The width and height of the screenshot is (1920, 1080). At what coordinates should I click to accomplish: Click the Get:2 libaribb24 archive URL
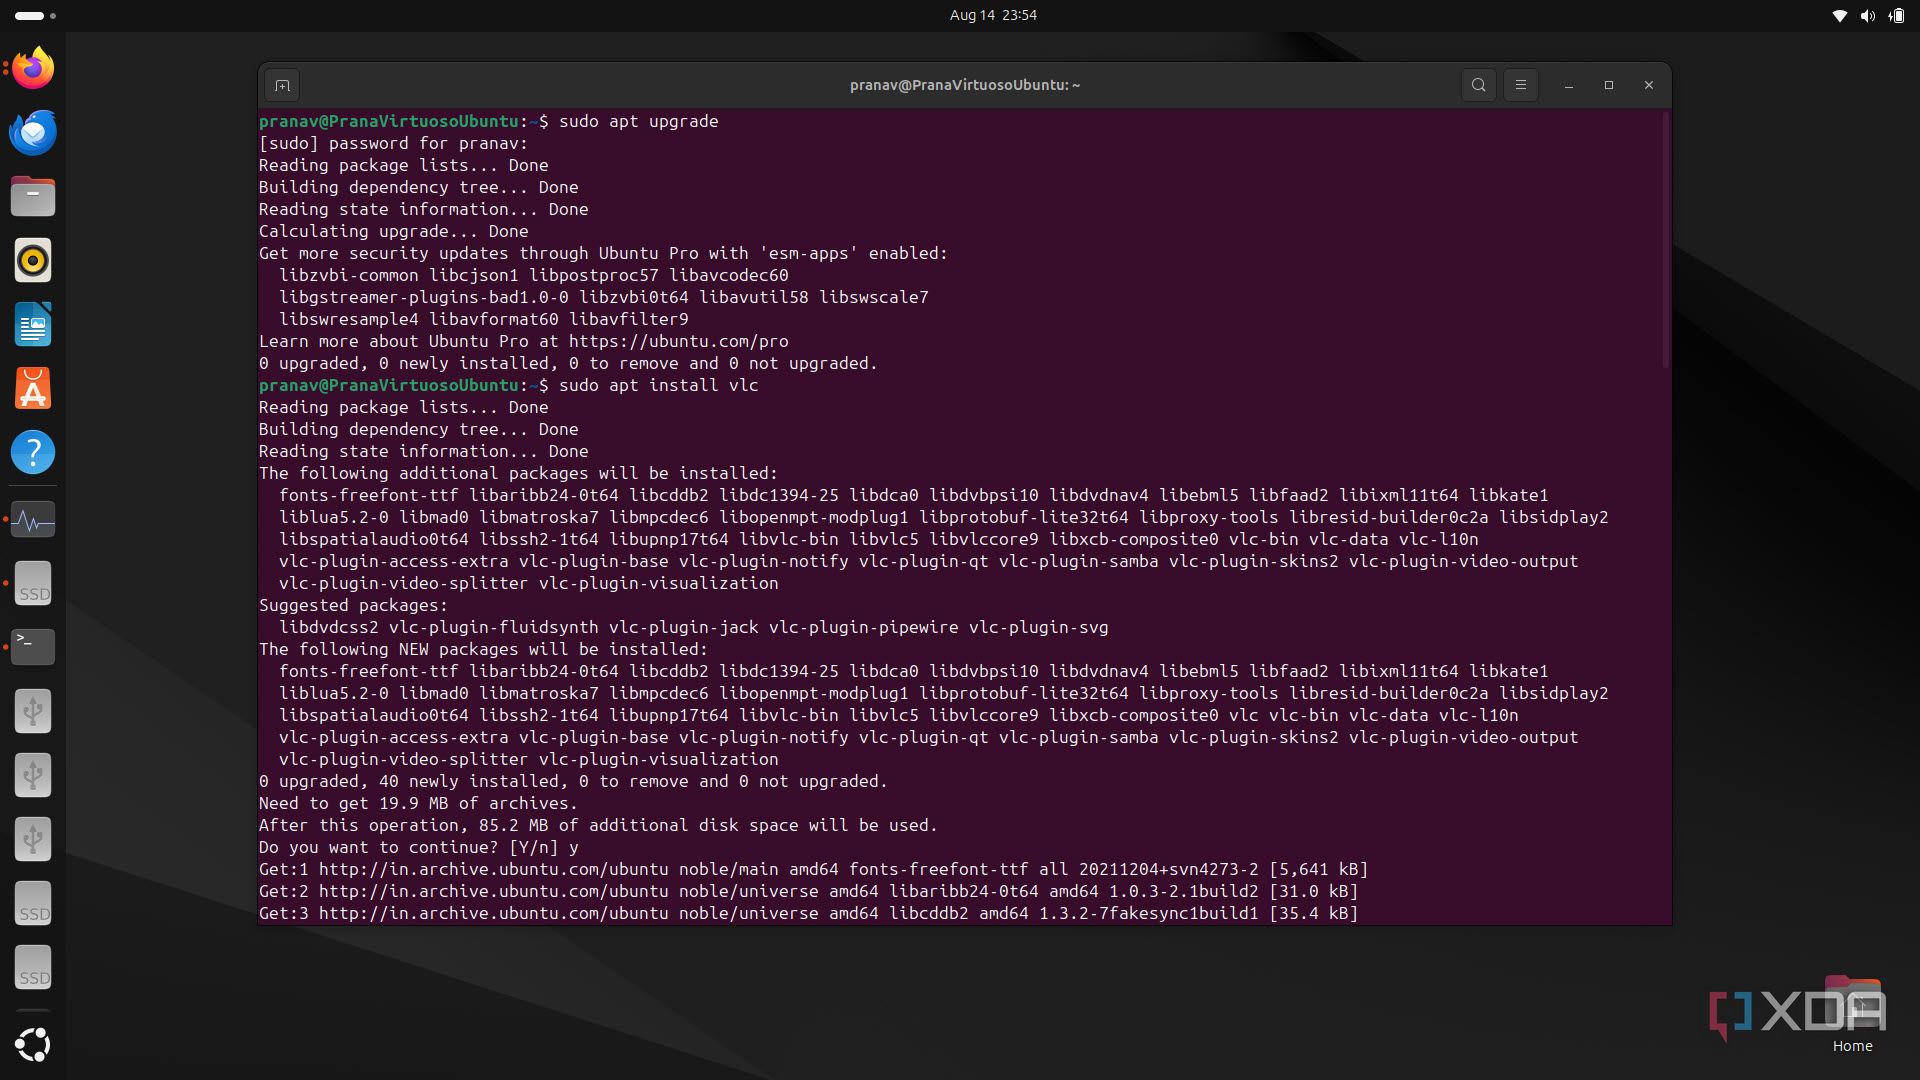(493, 891)
